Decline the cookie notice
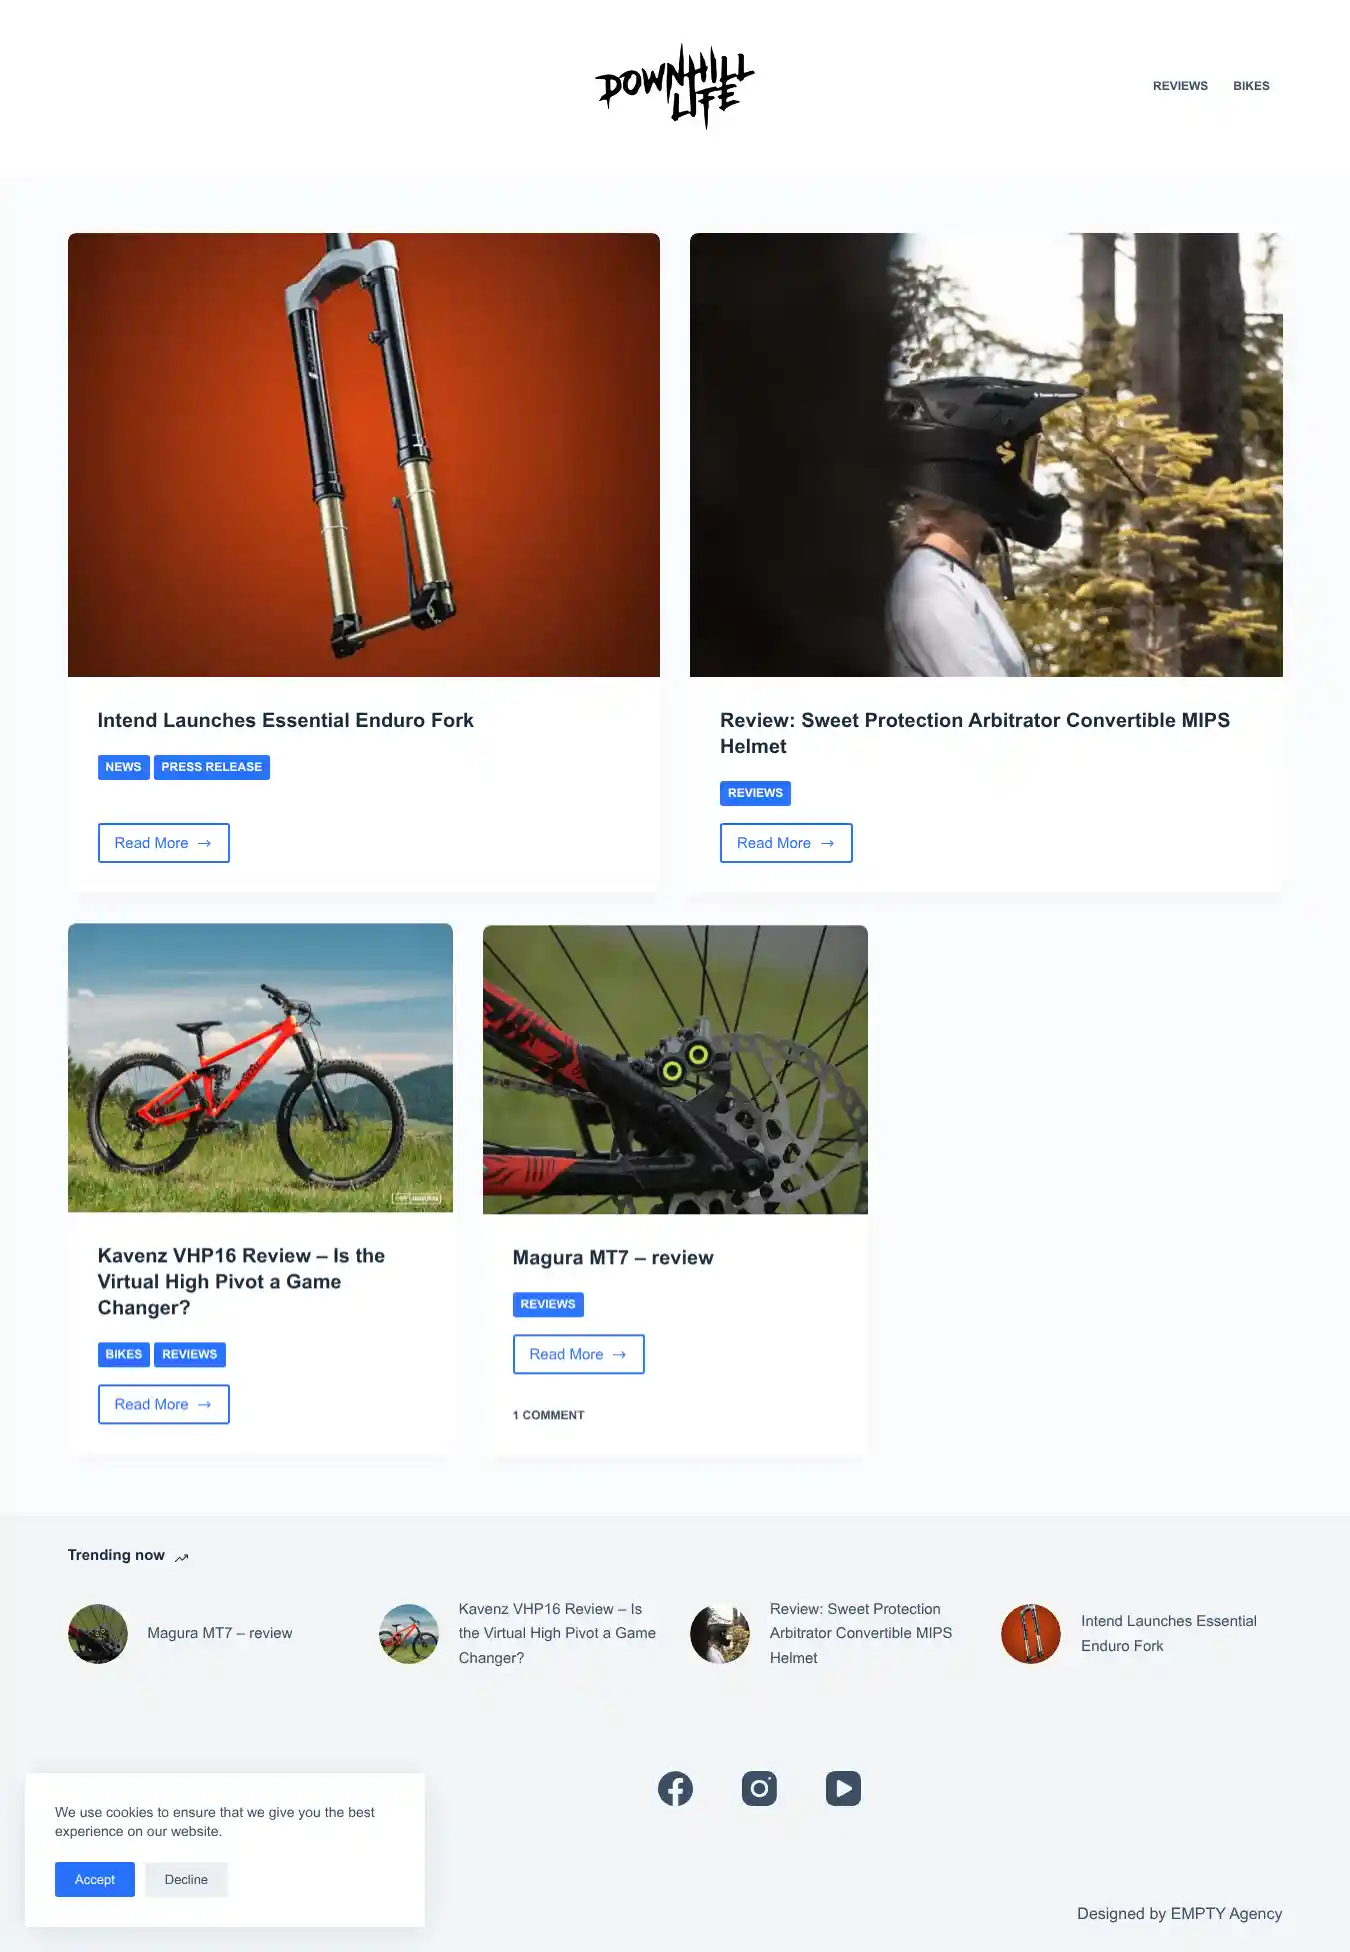Viewport: 1350px width, 1952px height. tap(186, 1880)
